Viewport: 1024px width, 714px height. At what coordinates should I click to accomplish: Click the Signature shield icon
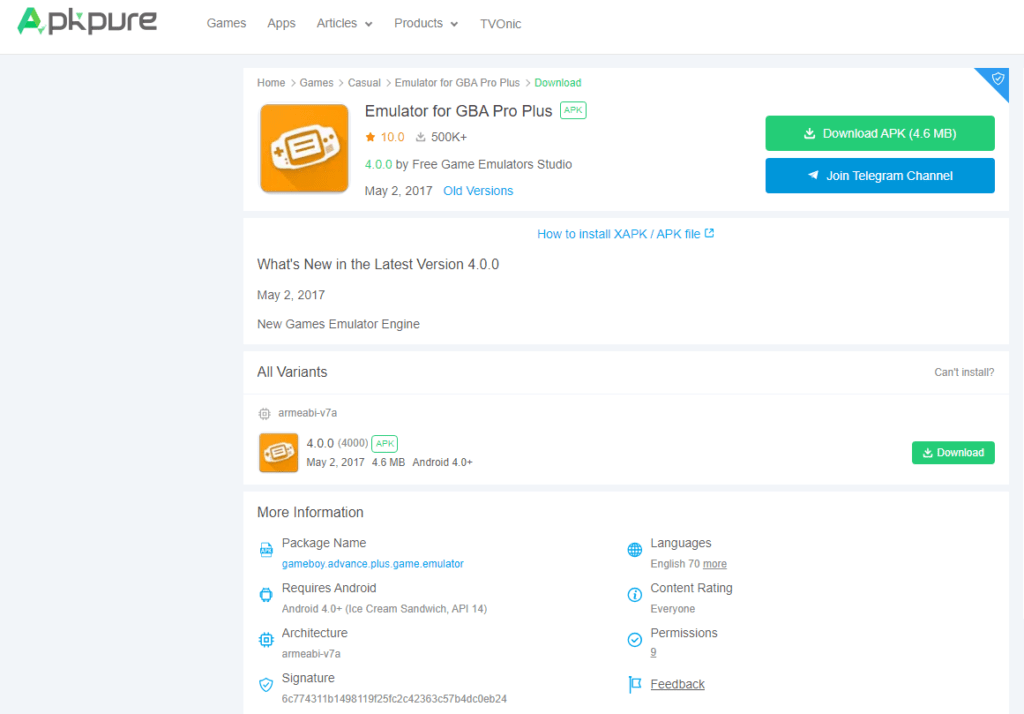[x=266, y=685]
